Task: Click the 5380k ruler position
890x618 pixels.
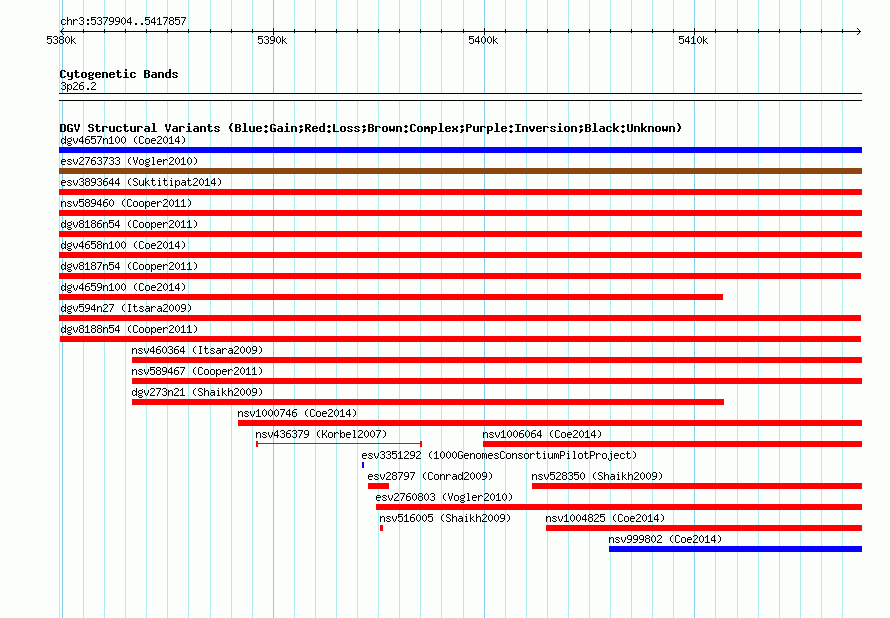Action: coord(61,40)
